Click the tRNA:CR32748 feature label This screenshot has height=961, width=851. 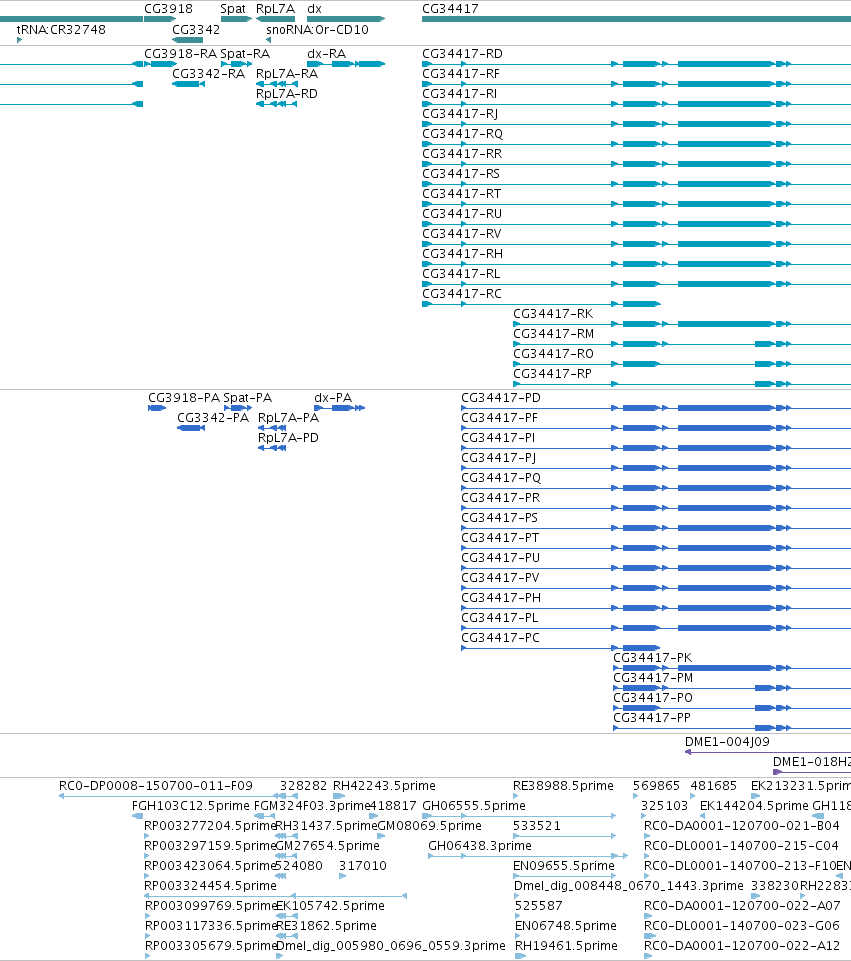[x=61, y=29]
